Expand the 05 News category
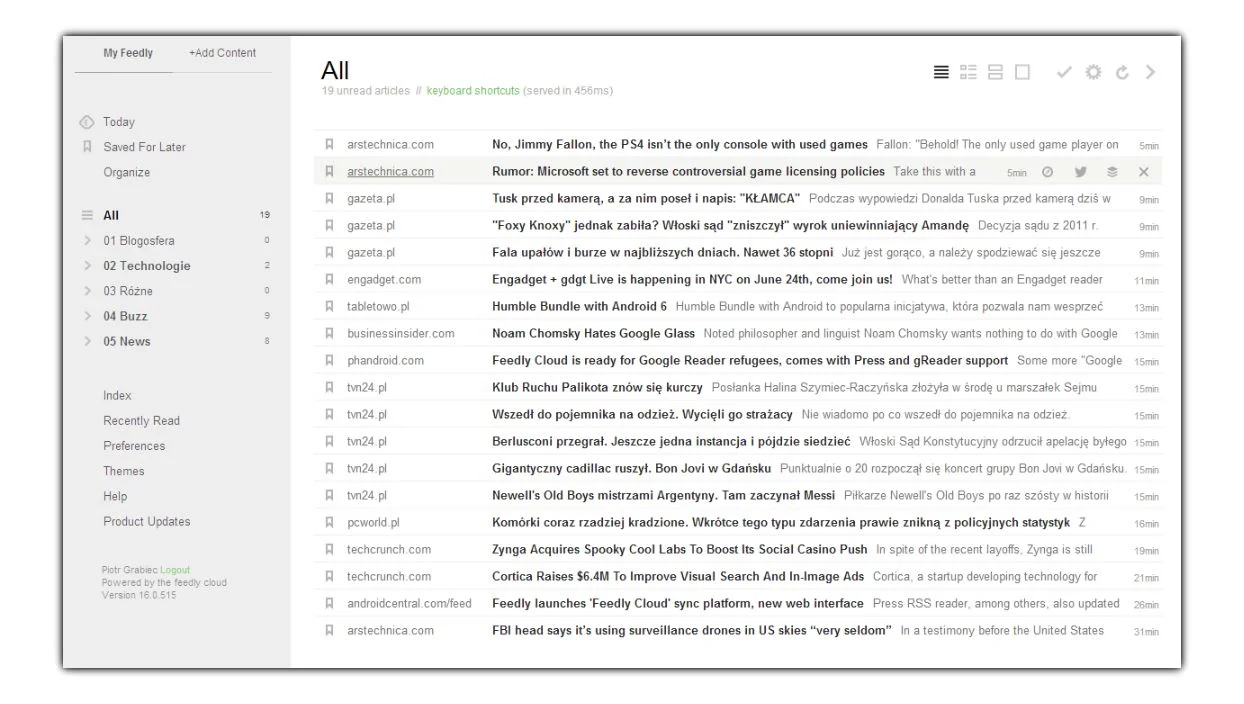 [x=88, y=341]
